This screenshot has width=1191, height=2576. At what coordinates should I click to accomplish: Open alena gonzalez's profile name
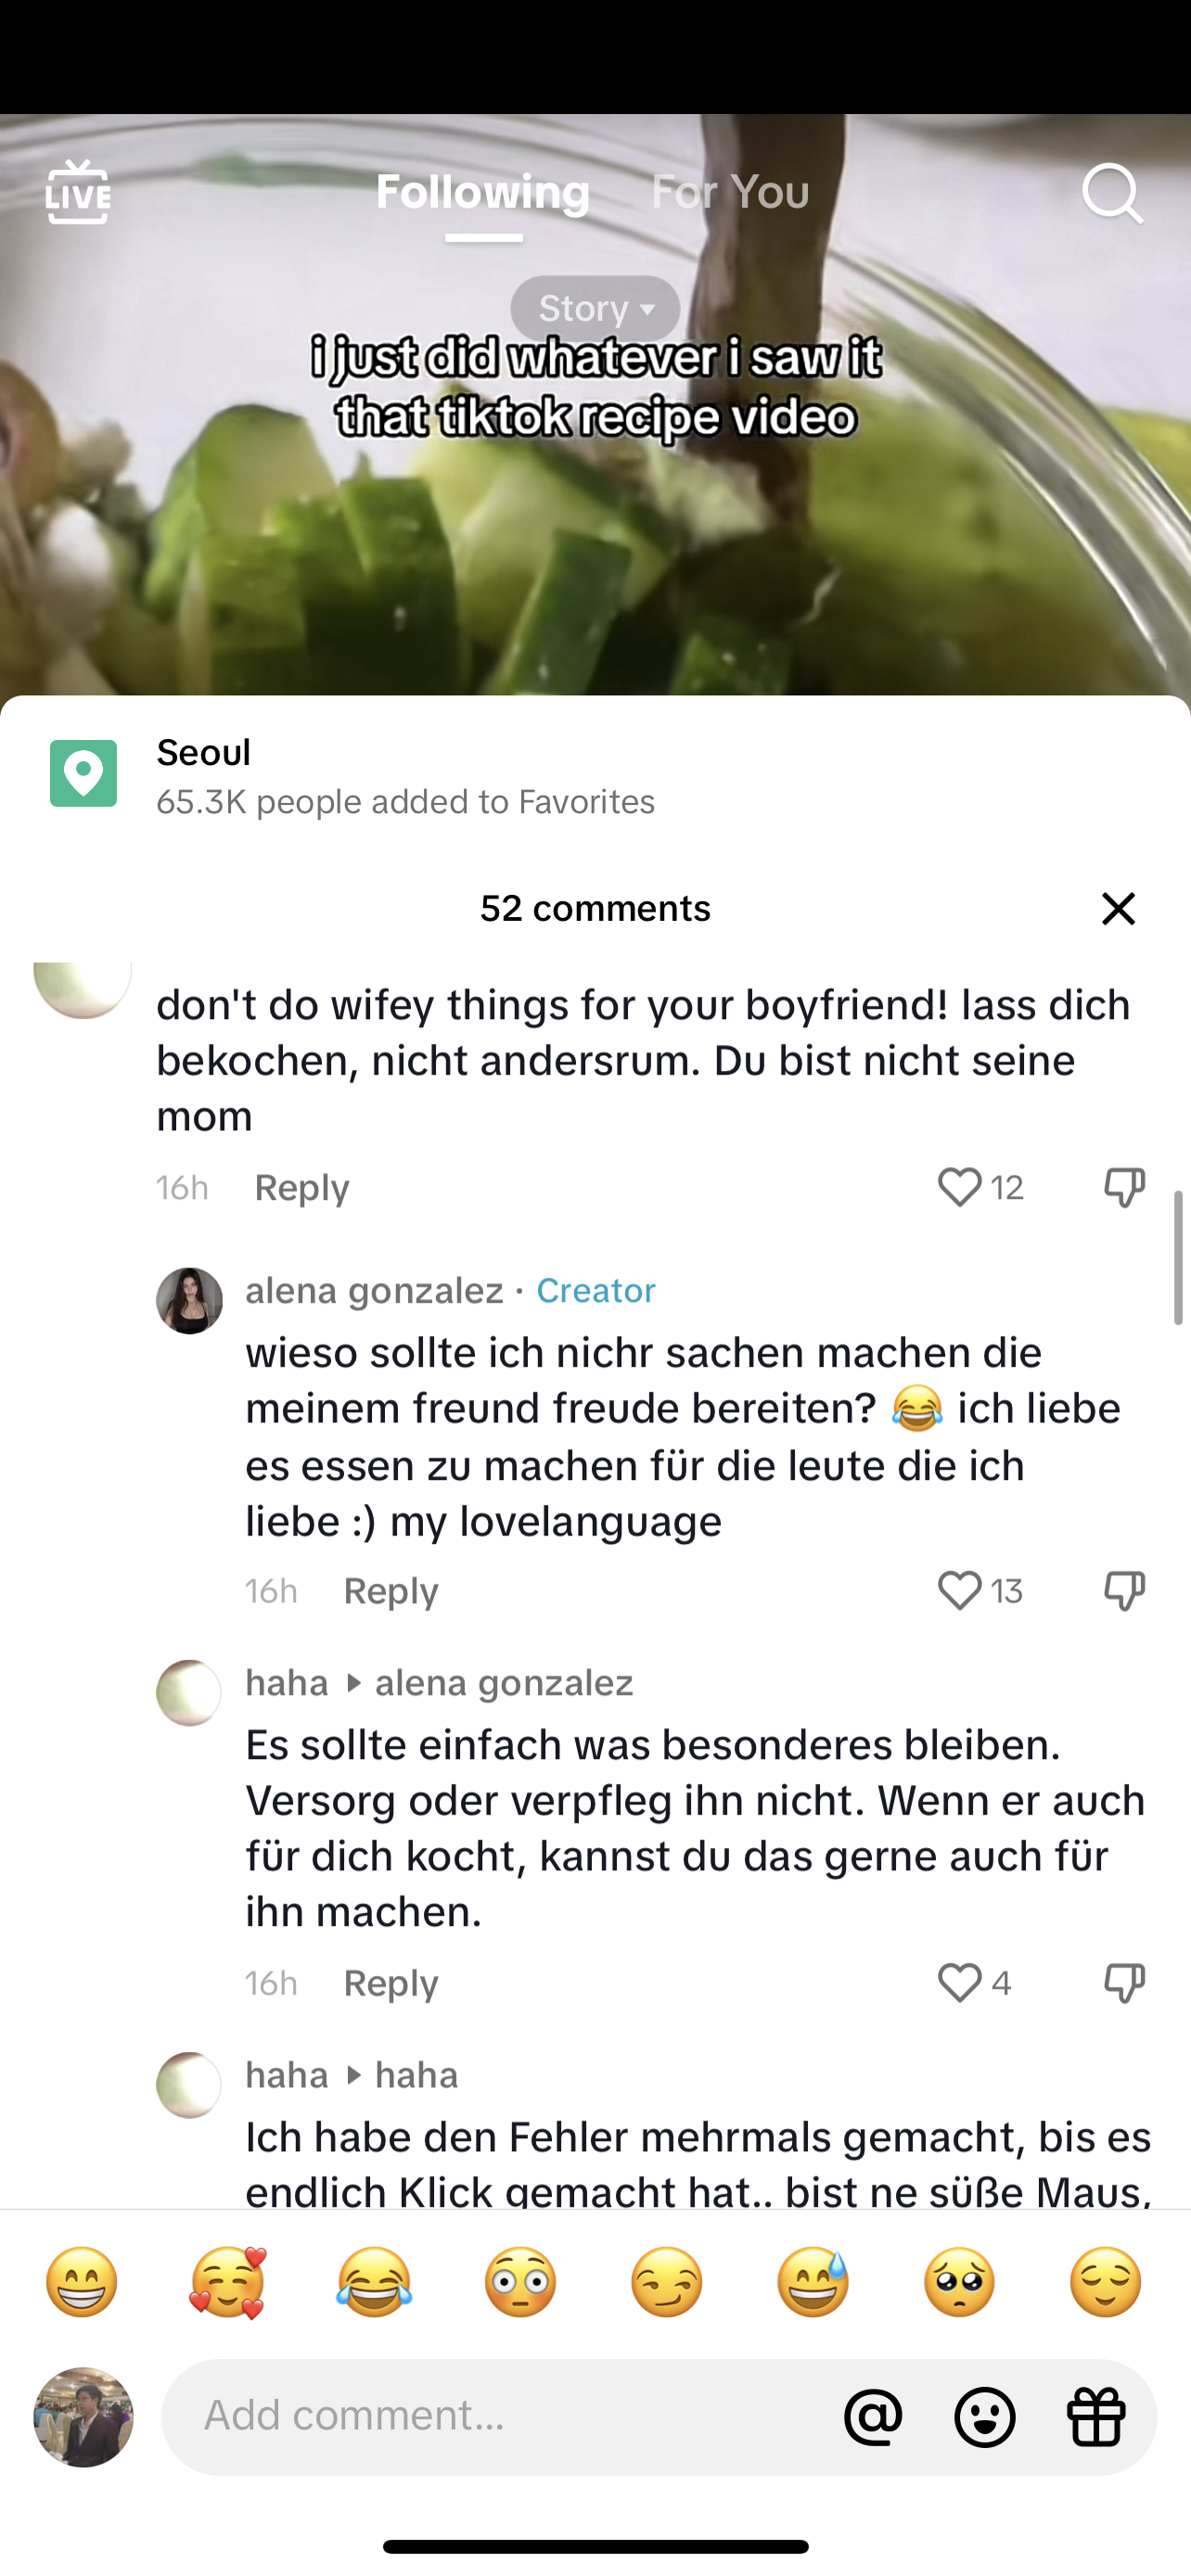375,1290
